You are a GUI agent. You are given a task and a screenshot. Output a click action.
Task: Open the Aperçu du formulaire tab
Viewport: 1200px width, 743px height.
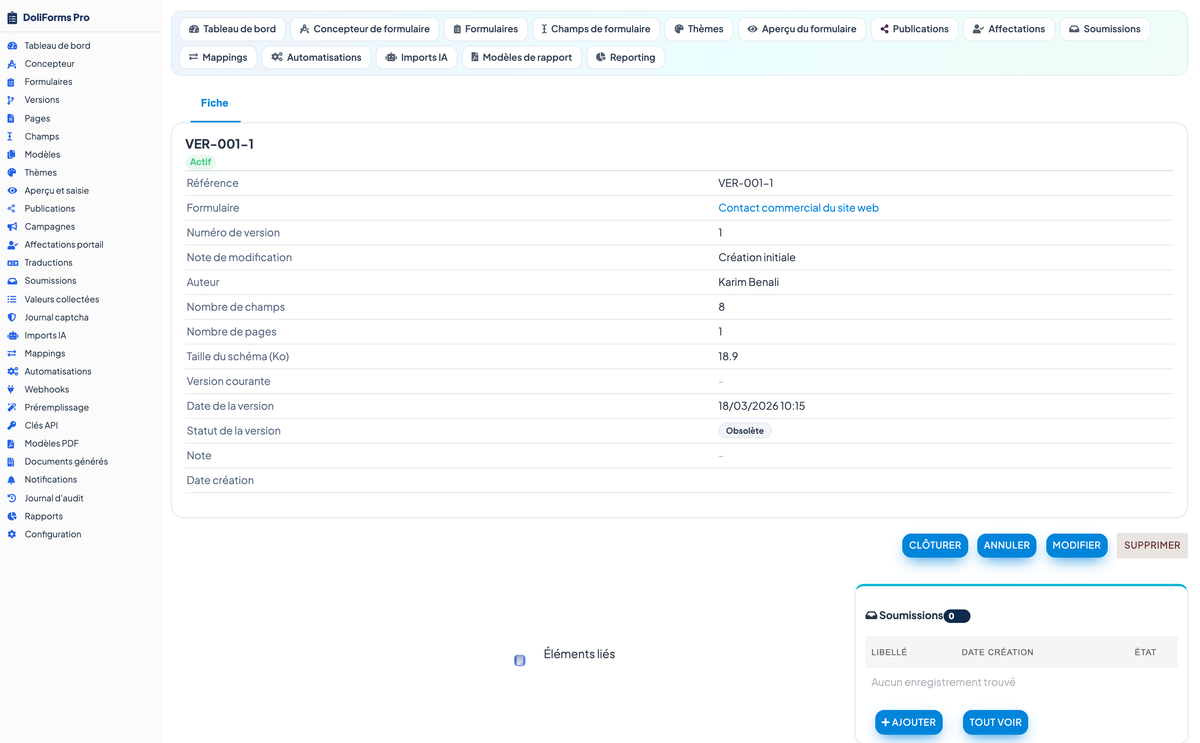[802, 29]
